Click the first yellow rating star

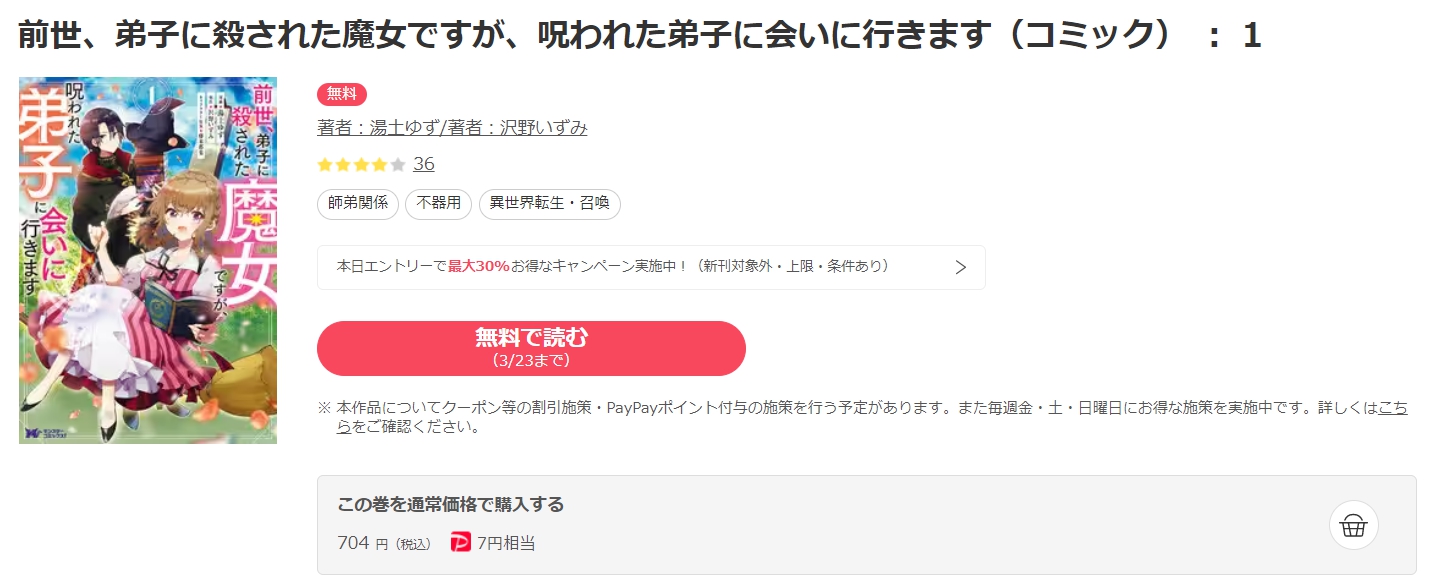point(325,165)
